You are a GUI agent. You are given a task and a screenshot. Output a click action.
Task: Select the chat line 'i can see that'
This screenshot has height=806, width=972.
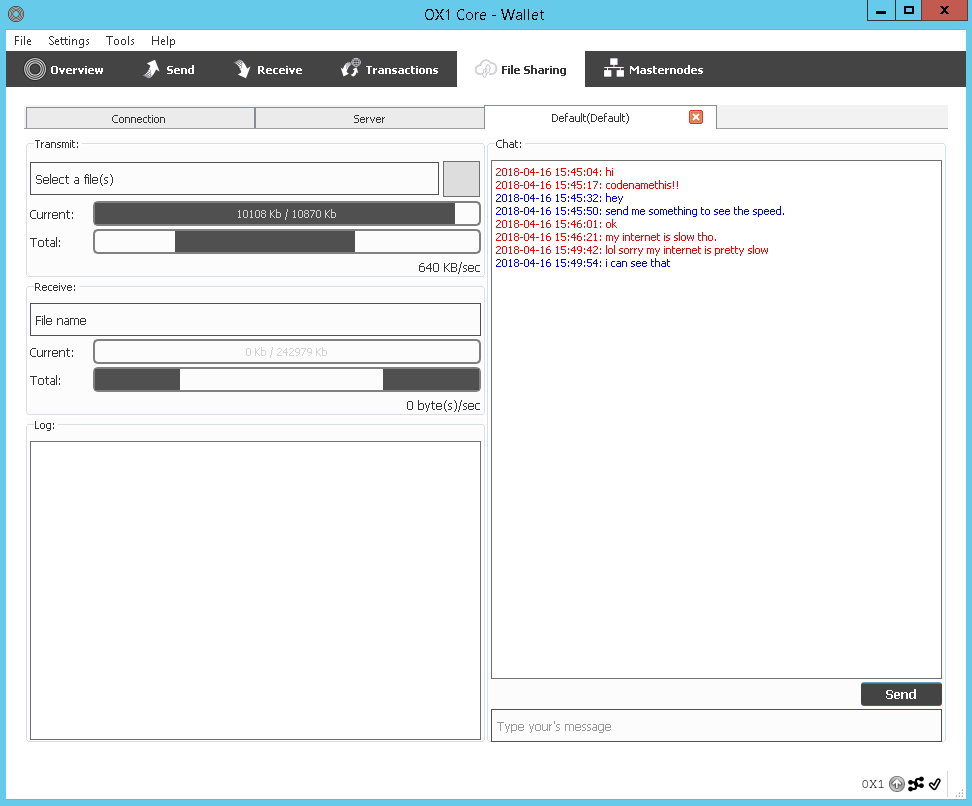[583, 263]
